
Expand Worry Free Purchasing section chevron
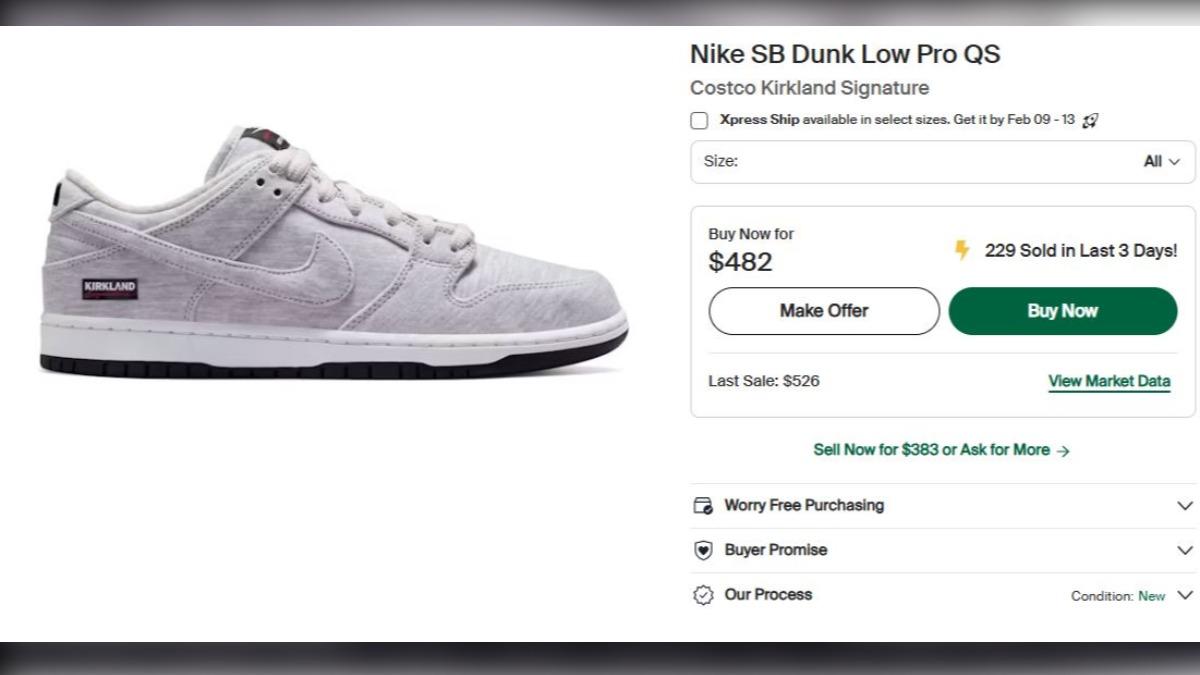pos(1185,506)
